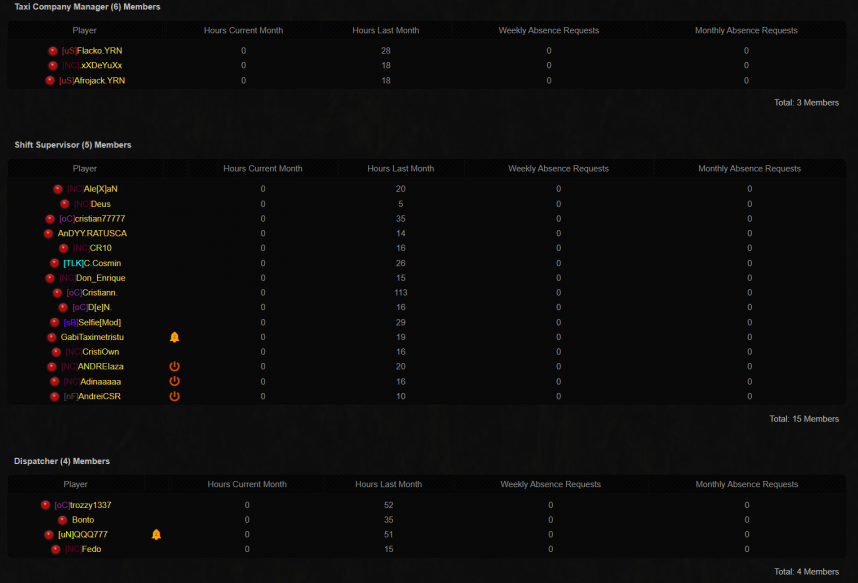Open the xXDeYuXx player link

click(x=101, y=65)
